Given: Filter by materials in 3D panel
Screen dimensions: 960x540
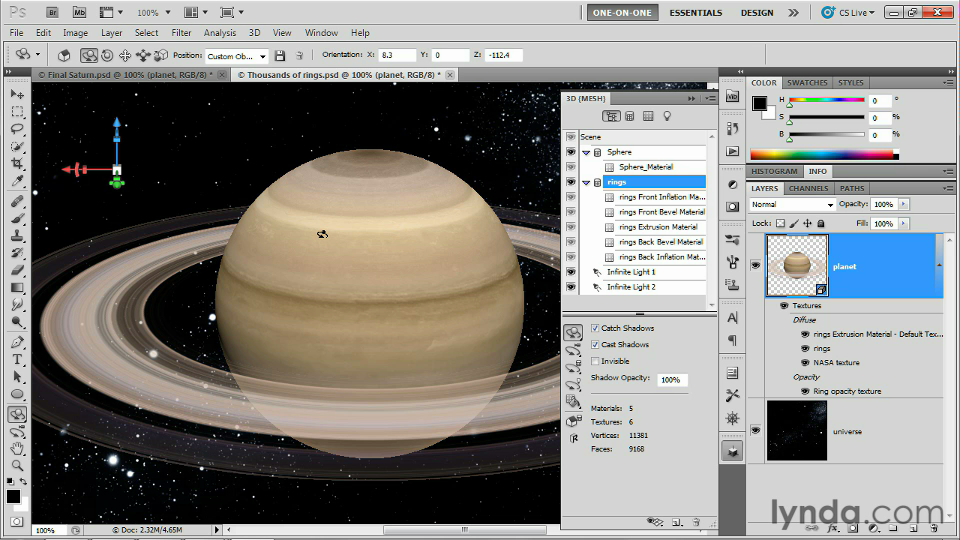Looking at the screenshot, I should coord(648,116).
